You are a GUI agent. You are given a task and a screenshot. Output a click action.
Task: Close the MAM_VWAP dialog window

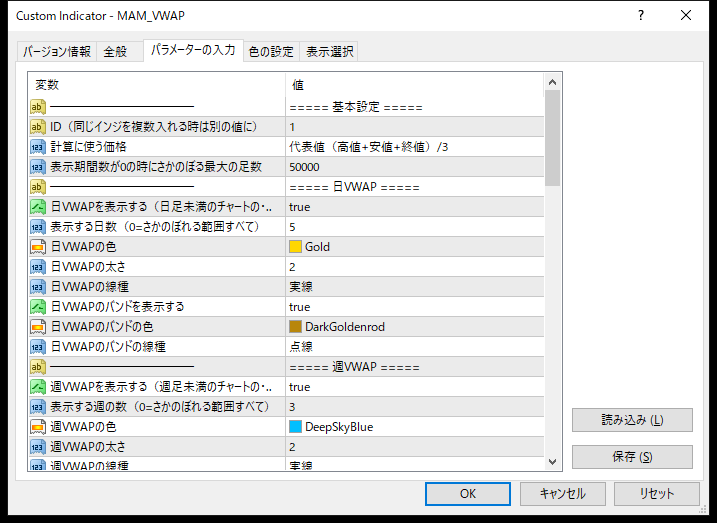[x=686, y=16]
